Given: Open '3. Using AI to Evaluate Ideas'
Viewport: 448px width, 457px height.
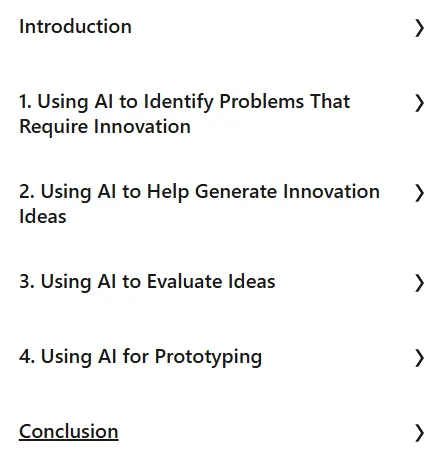Looking at the screenshot, I should (x=147, y=282).
